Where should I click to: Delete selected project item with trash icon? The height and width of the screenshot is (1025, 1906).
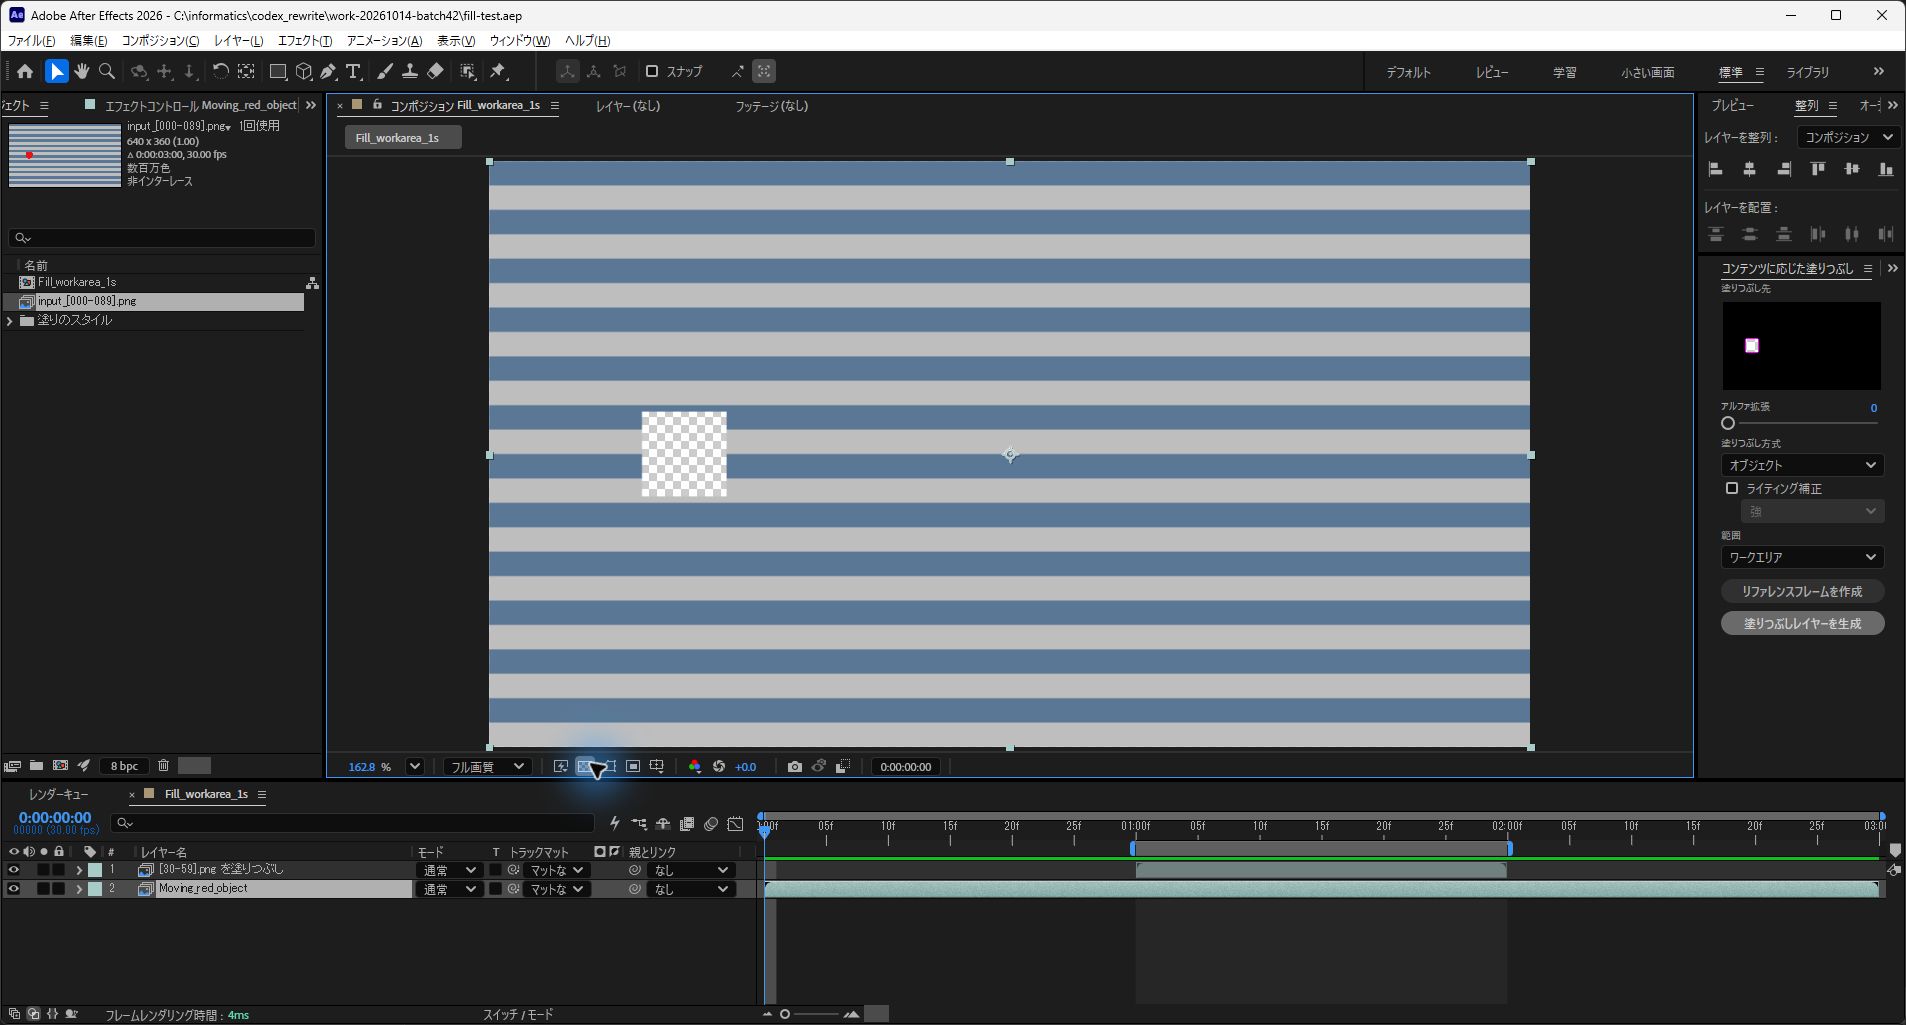163,766
